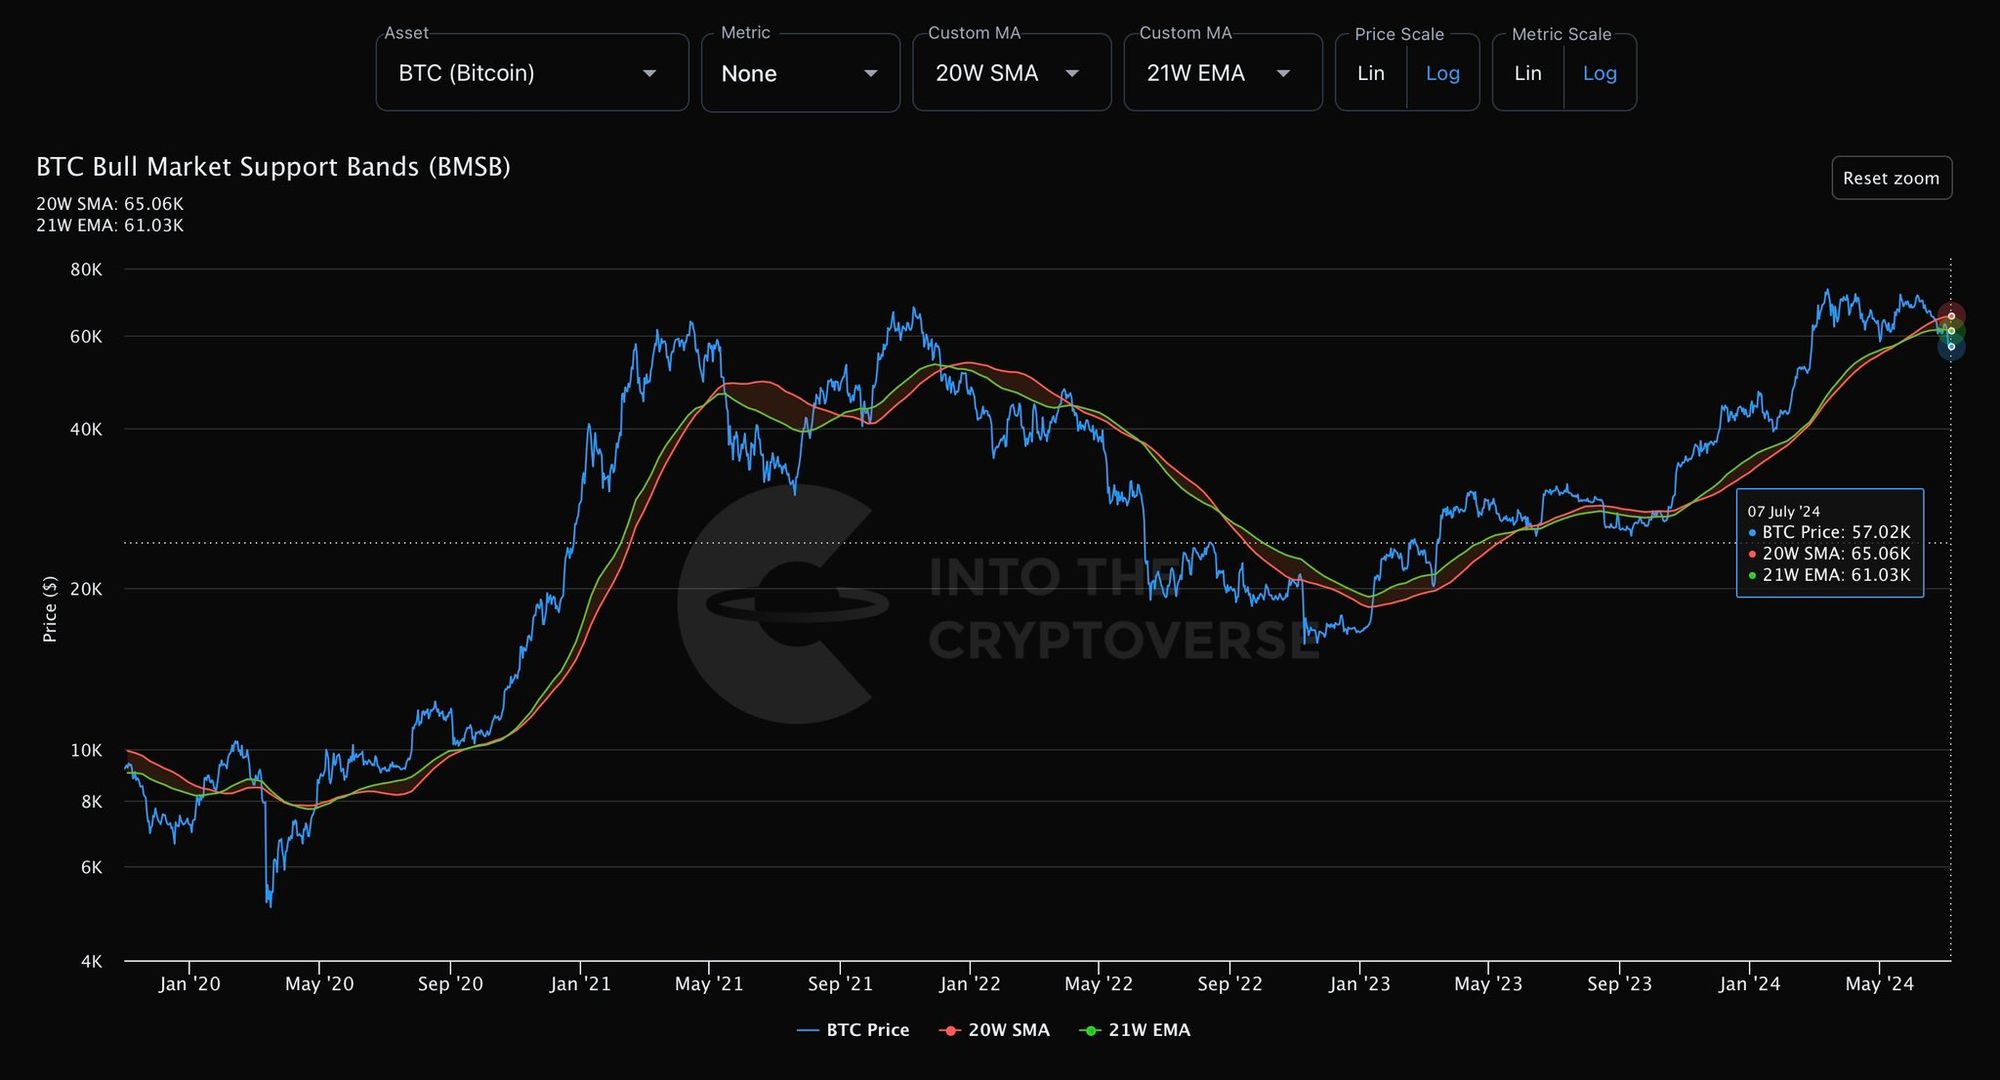Click the Reset zoom button
Screen dimensions: 2000x1080
pos(1891,178)
